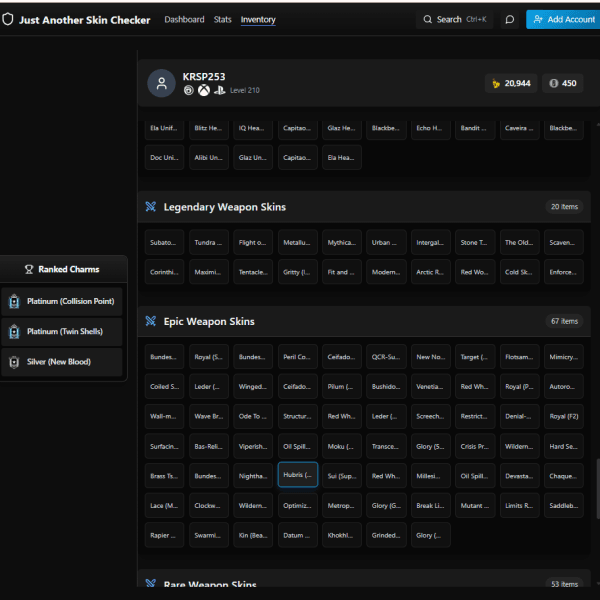Click the renown currency icon beside 20,944

[x=496, y=83]
